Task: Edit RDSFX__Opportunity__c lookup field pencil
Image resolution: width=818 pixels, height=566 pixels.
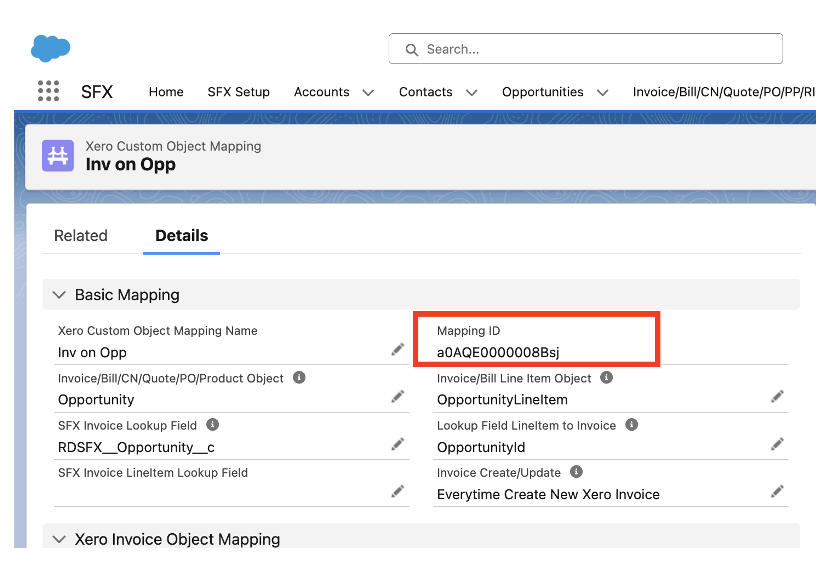Action: click(398, 444)
